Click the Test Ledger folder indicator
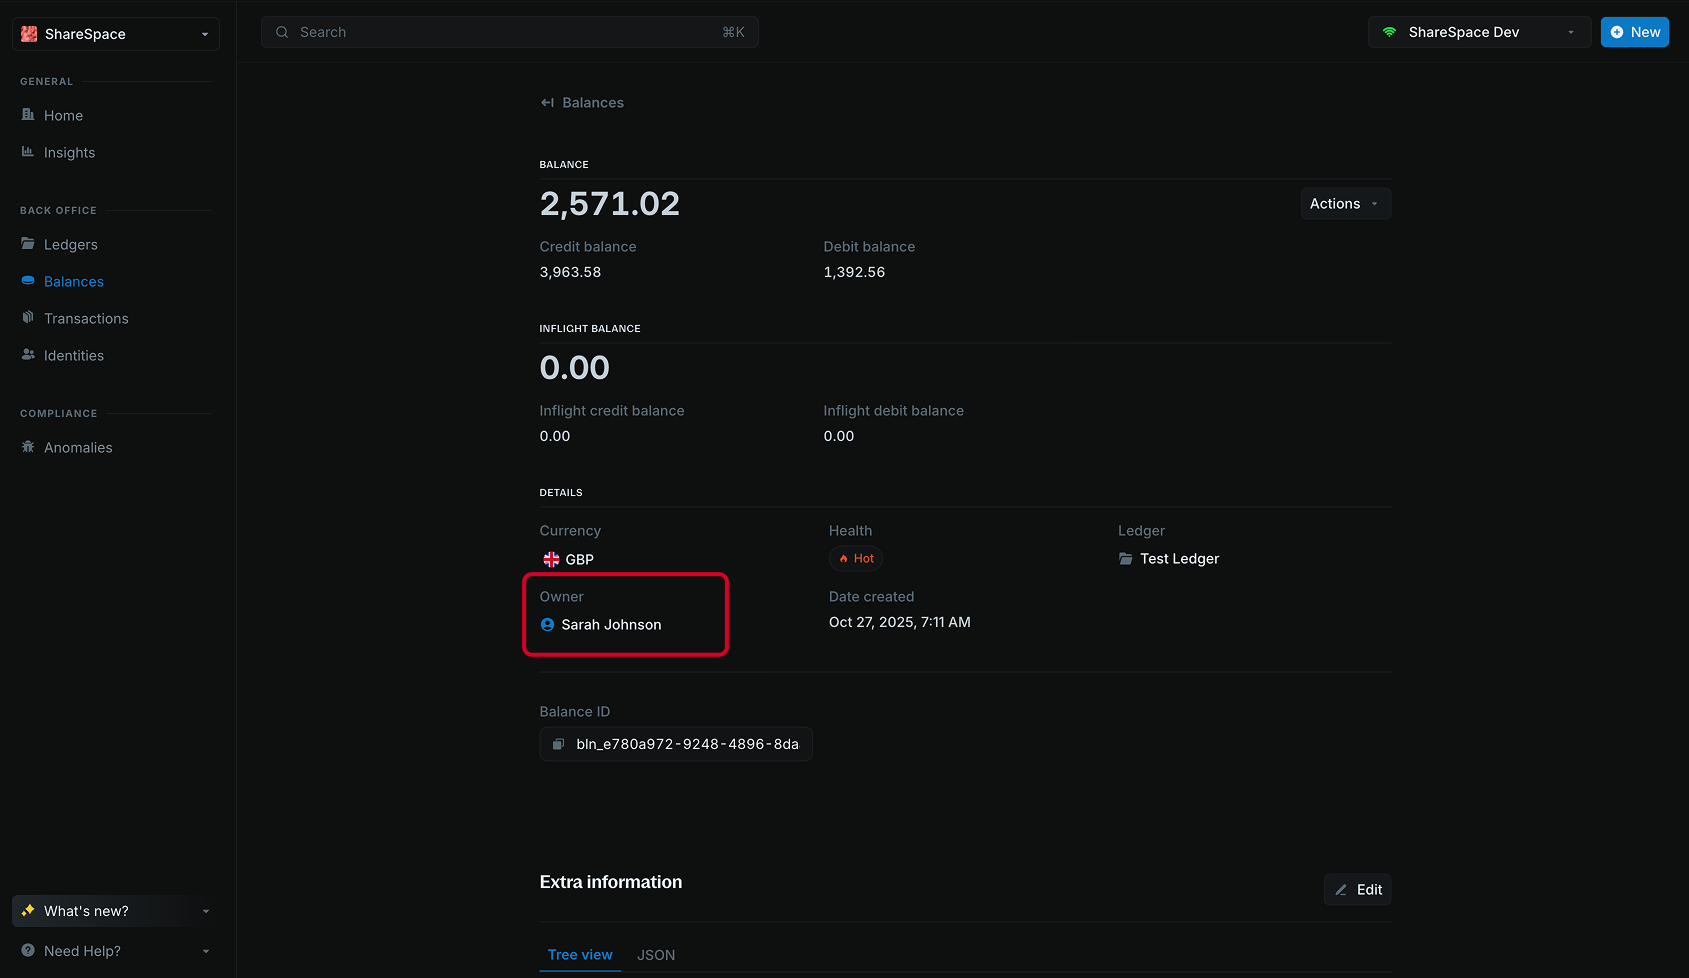 pos(1125,558)
